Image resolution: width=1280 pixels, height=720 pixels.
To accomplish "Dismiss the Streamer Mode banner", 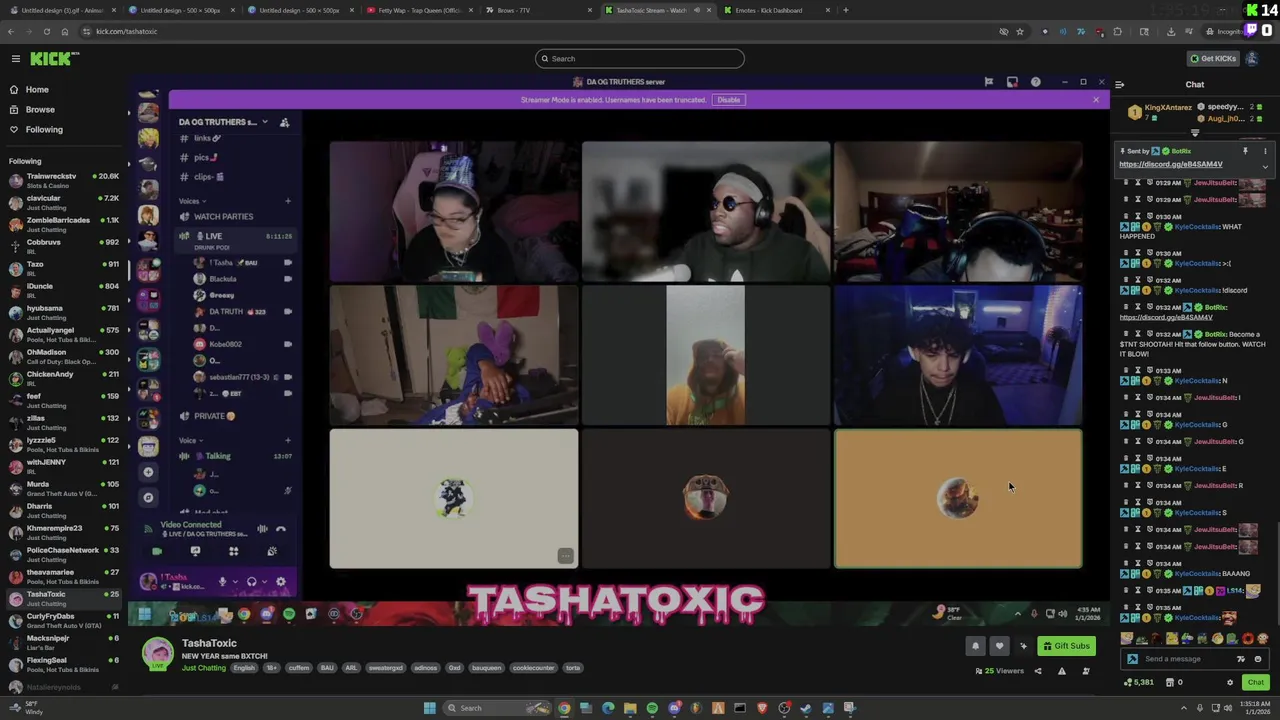I will (1095, 100).
